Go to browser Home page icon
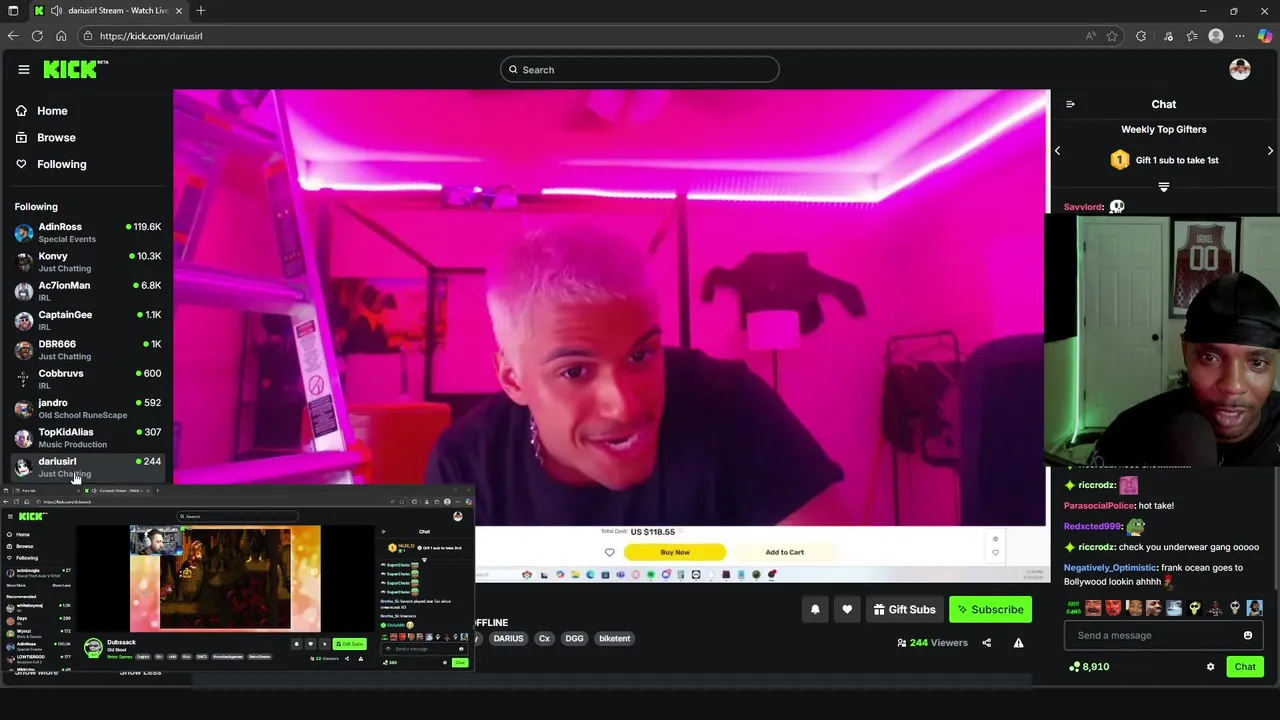The width and height of the screenshot is (1280, 720). (61, 36)
